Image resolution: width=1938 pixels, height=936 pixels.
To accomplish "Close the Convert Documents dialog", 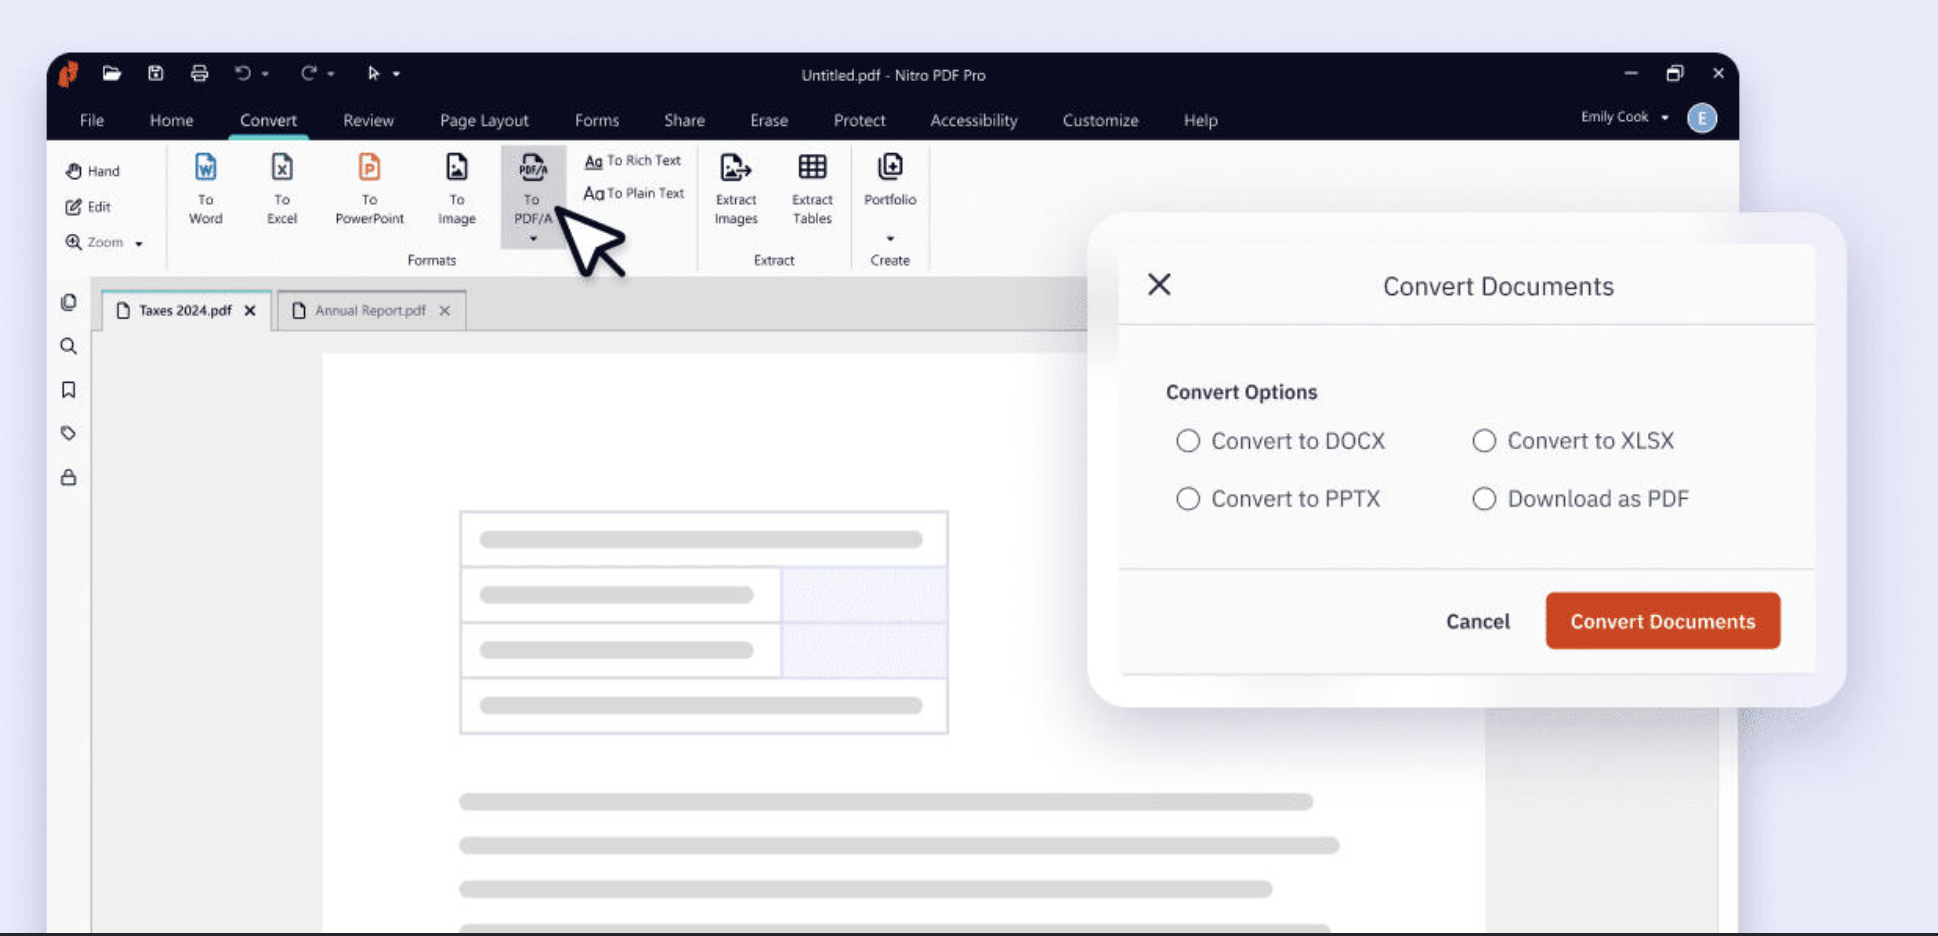I will pos(1159,285).
